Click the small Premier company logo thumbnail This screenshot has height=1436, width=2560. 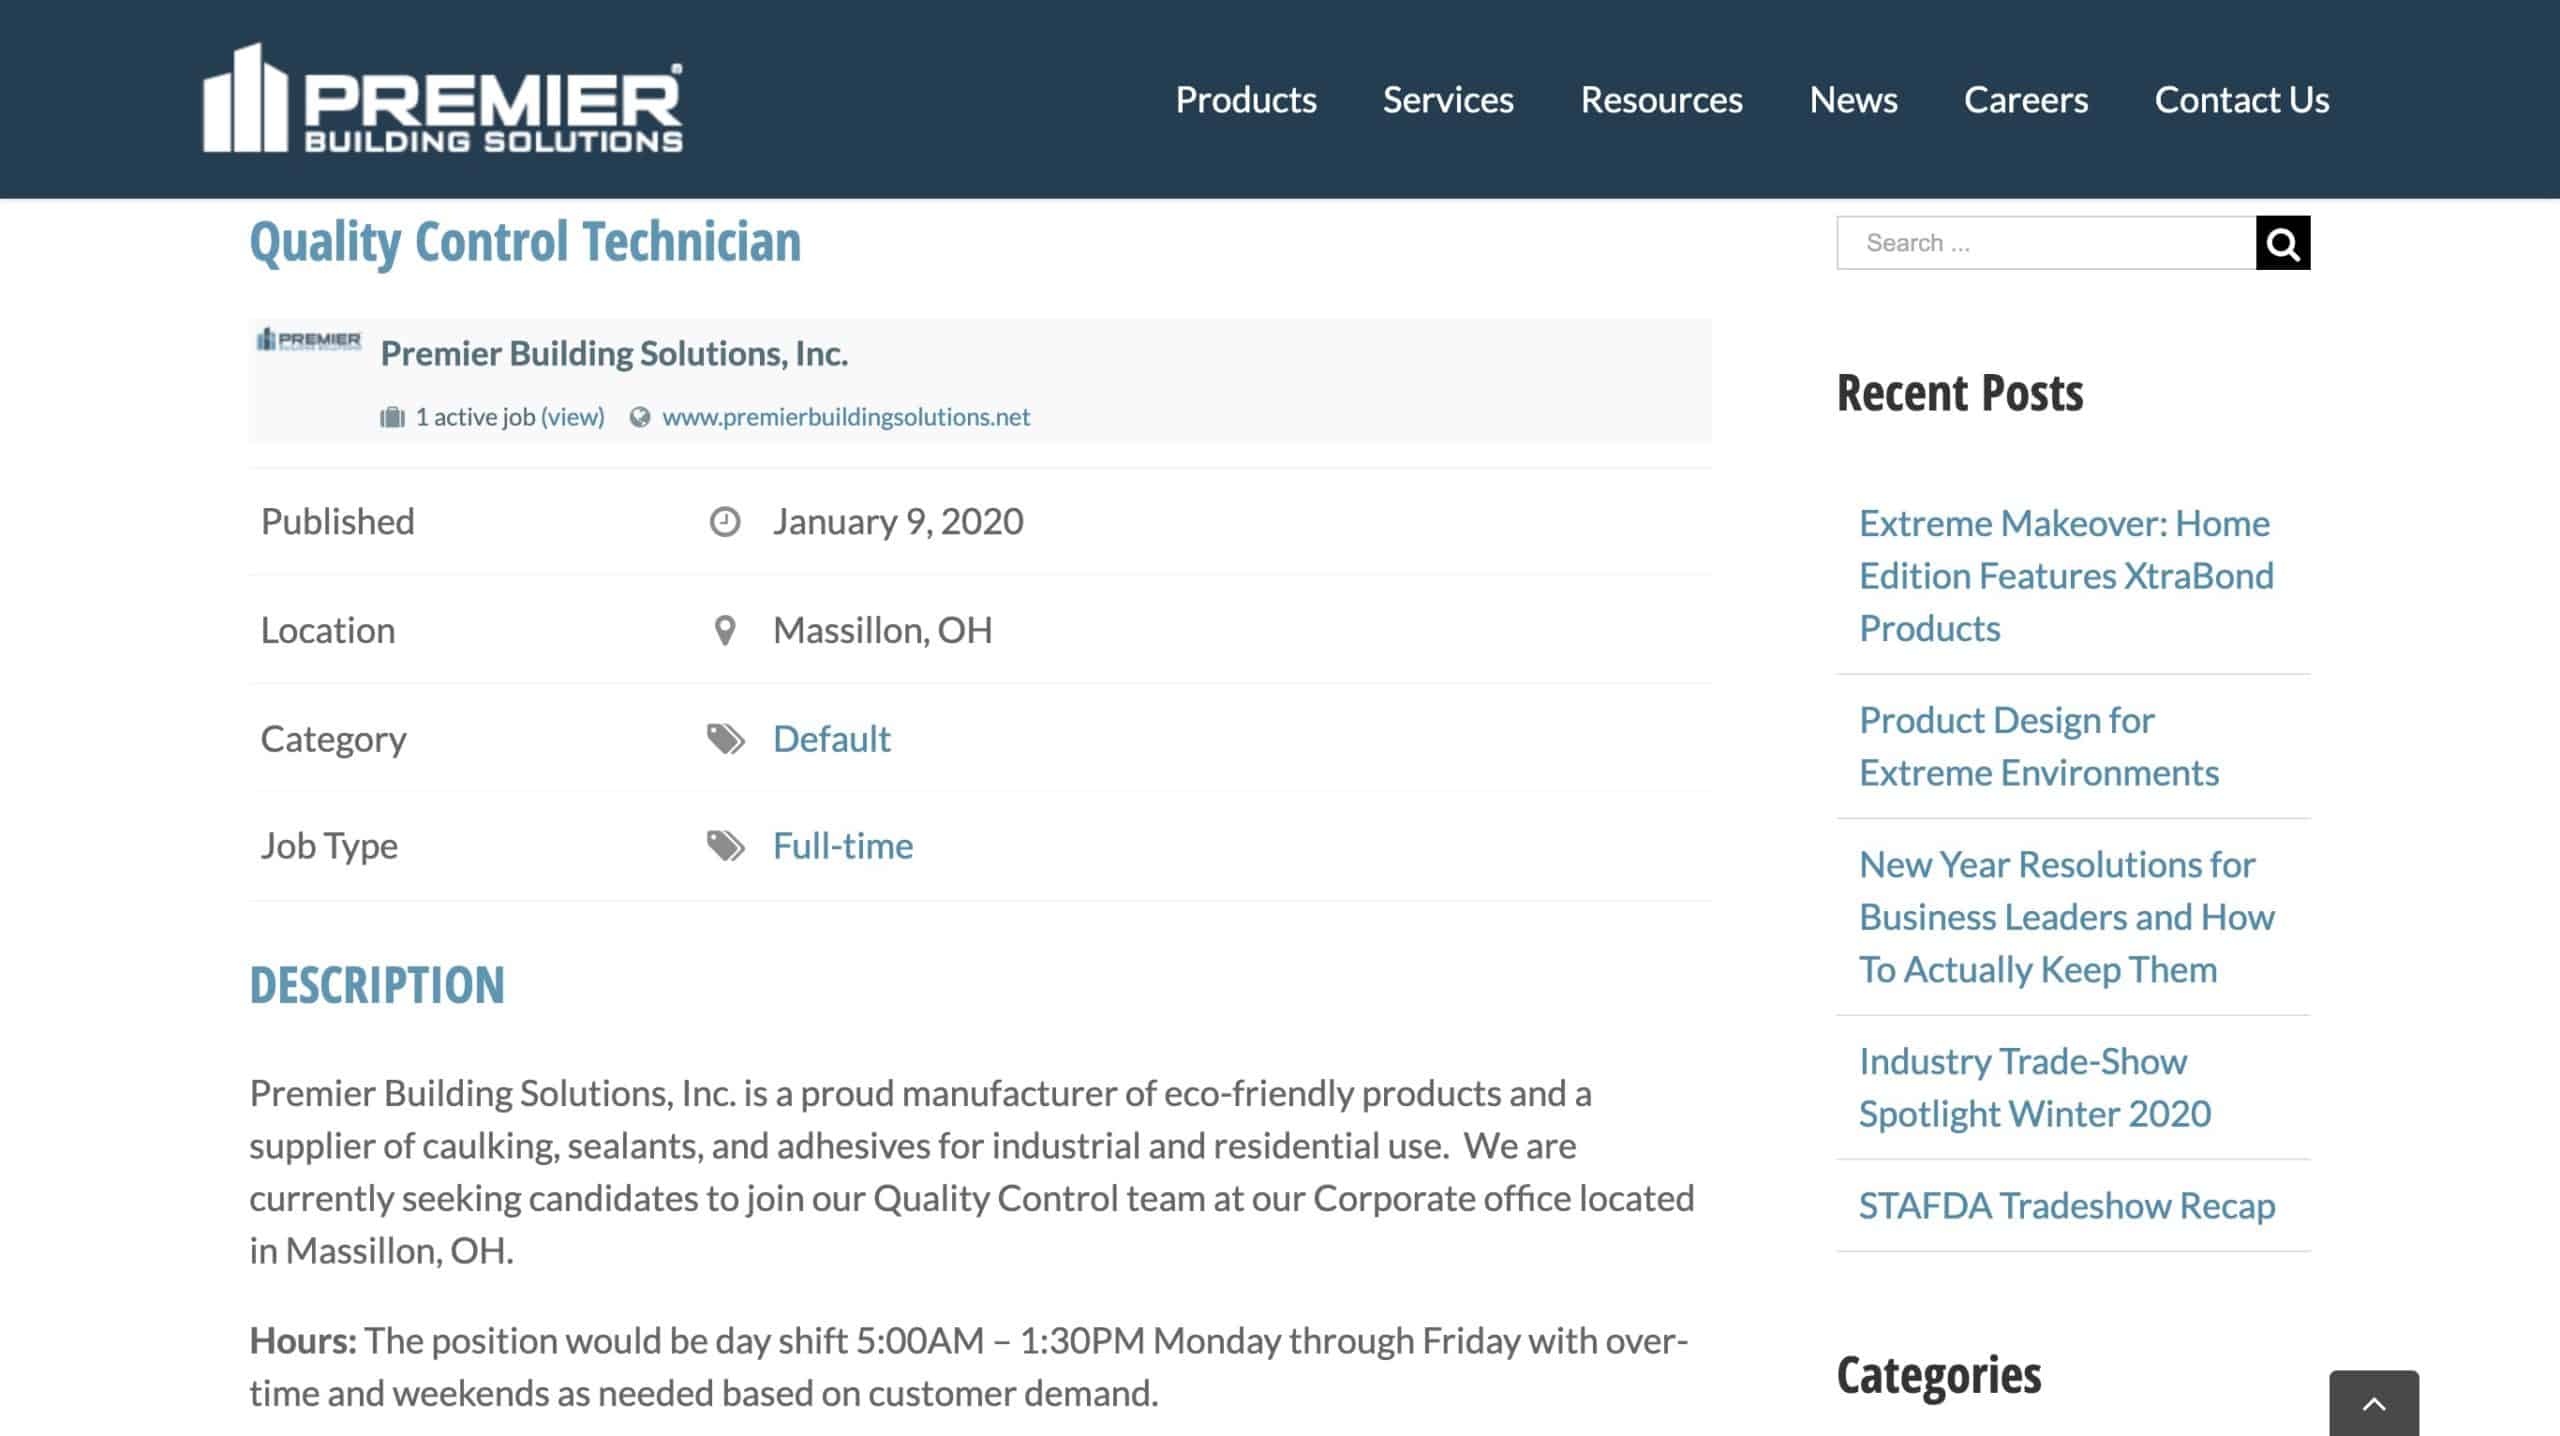pyautogui.click(x=309, y=340)
